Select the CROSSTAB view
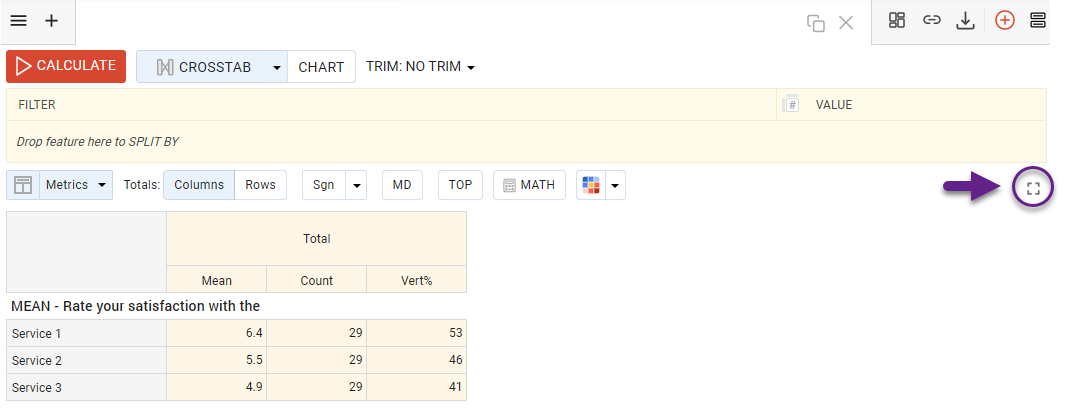1074x416 pixels. (x=212, y=67)
